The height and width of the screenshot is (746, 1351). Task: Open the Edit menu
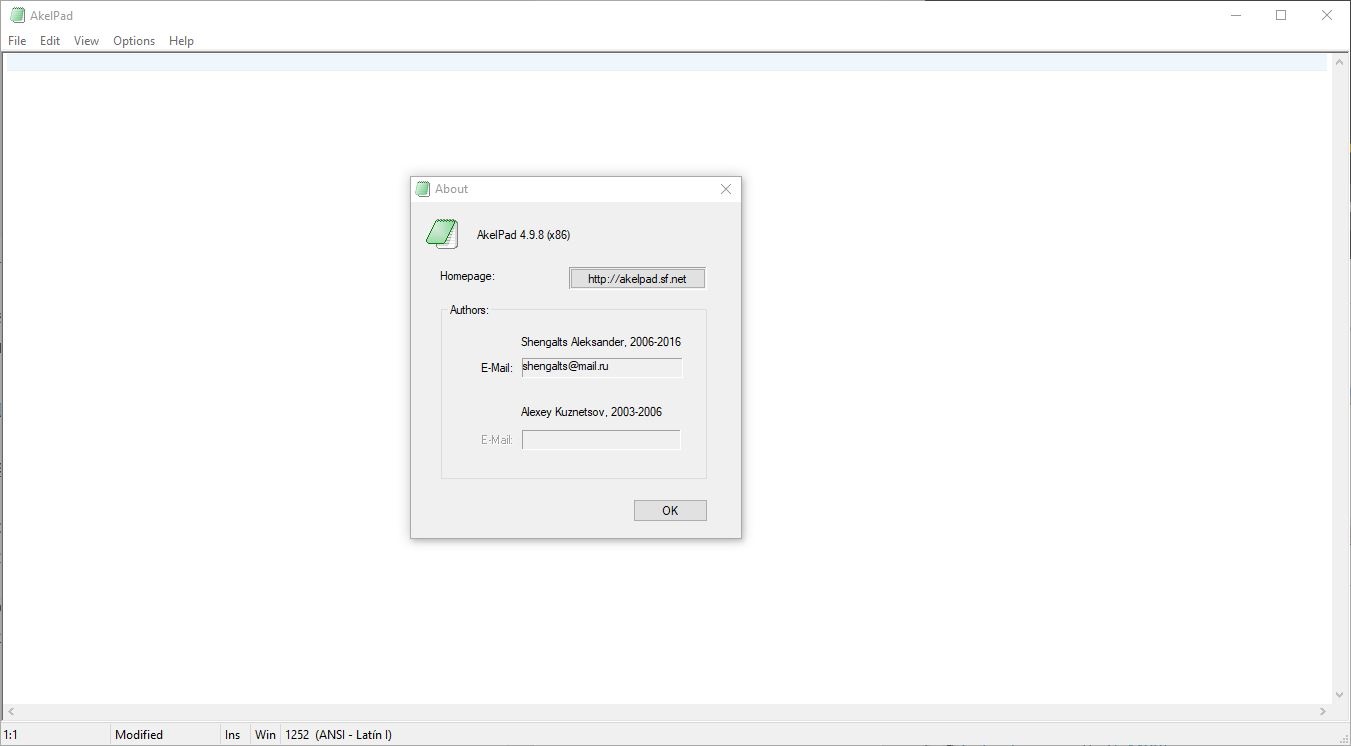point(50,41)
